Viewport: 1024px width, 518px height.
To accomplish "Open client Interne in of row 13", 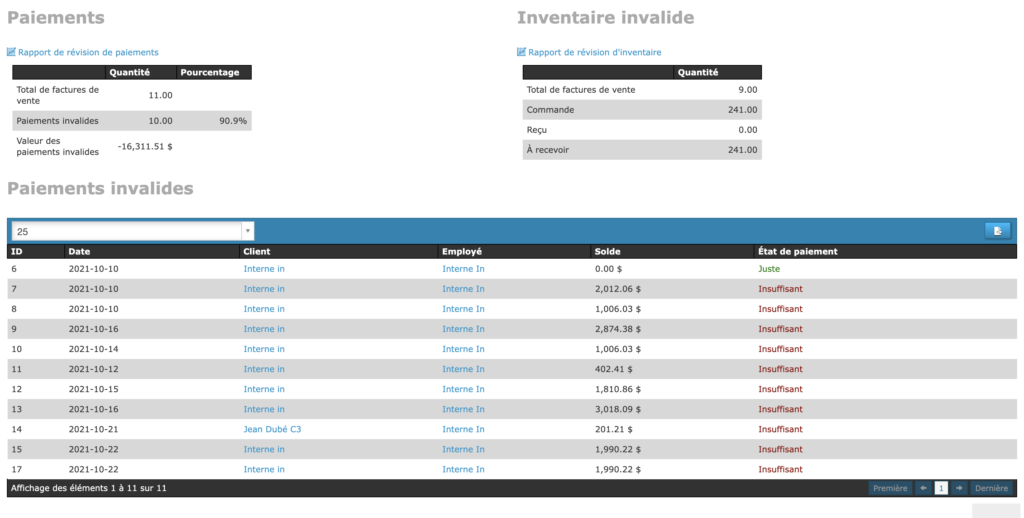I will 264,409.
